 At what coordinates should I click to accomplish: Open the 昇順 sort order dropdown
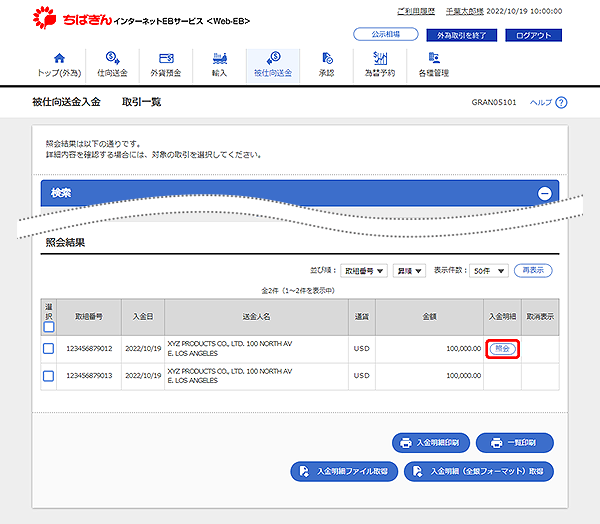[x=409, y=271]
